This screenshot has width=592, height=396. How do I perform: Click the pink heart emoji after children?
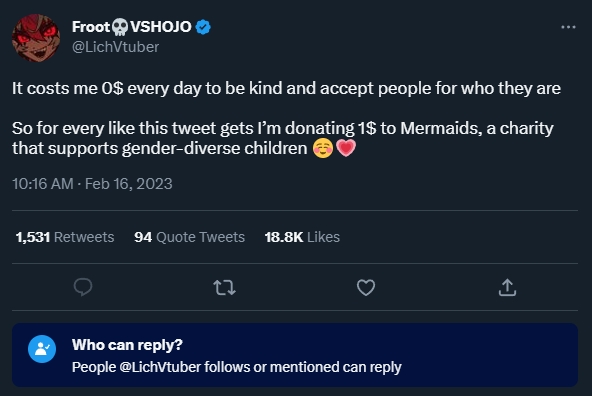point(346,148)
